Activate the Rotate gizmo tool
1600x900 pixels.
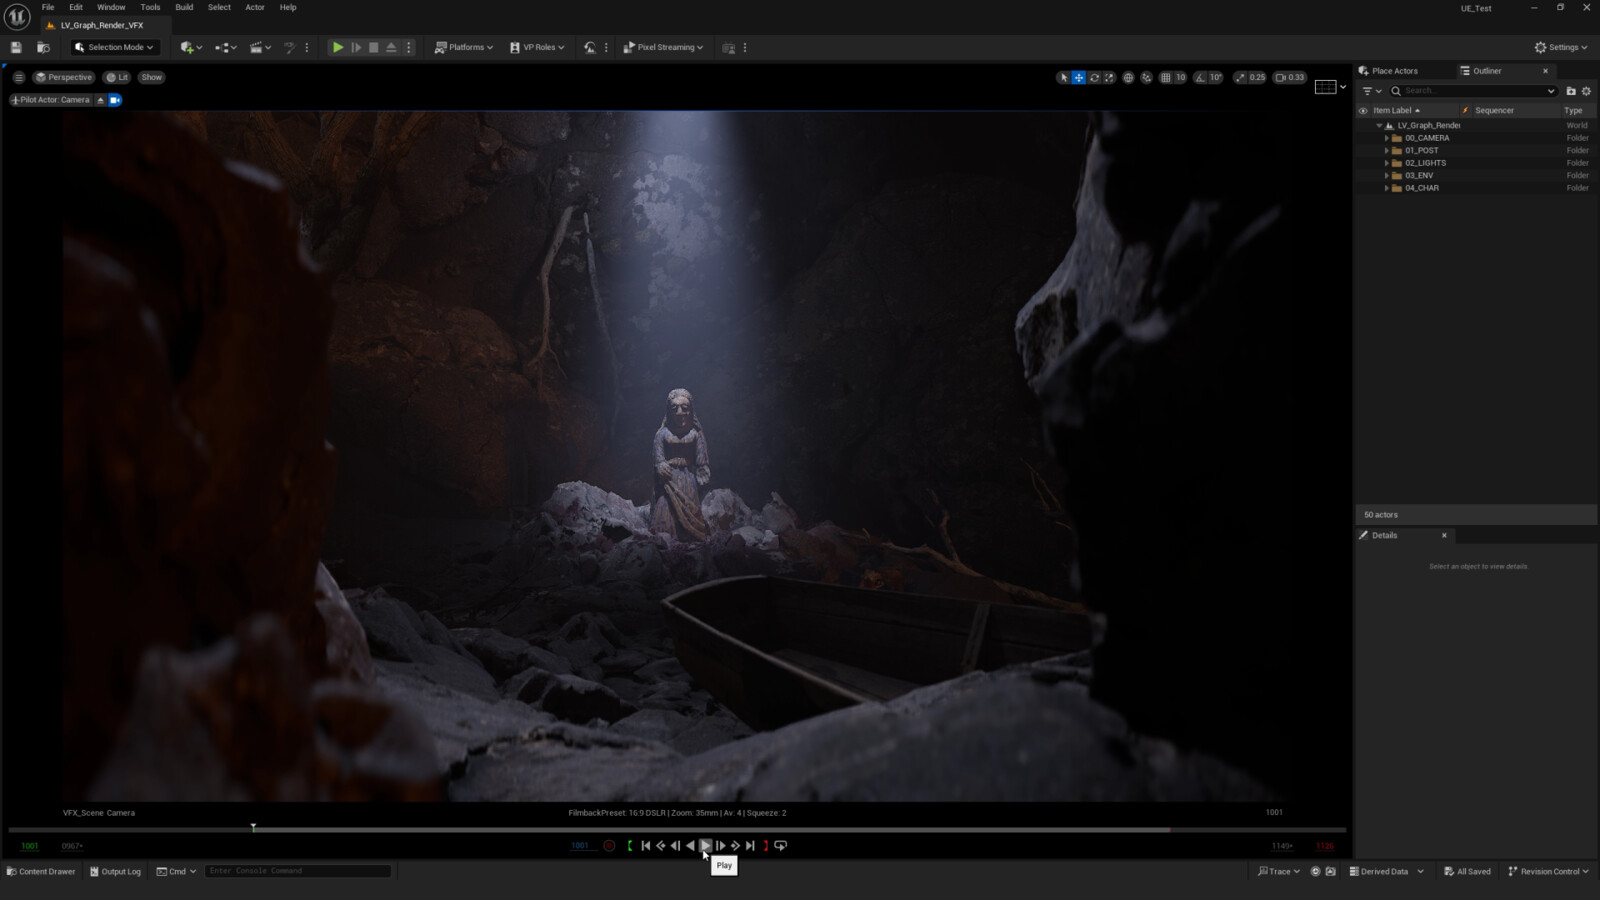[1095, 77]
